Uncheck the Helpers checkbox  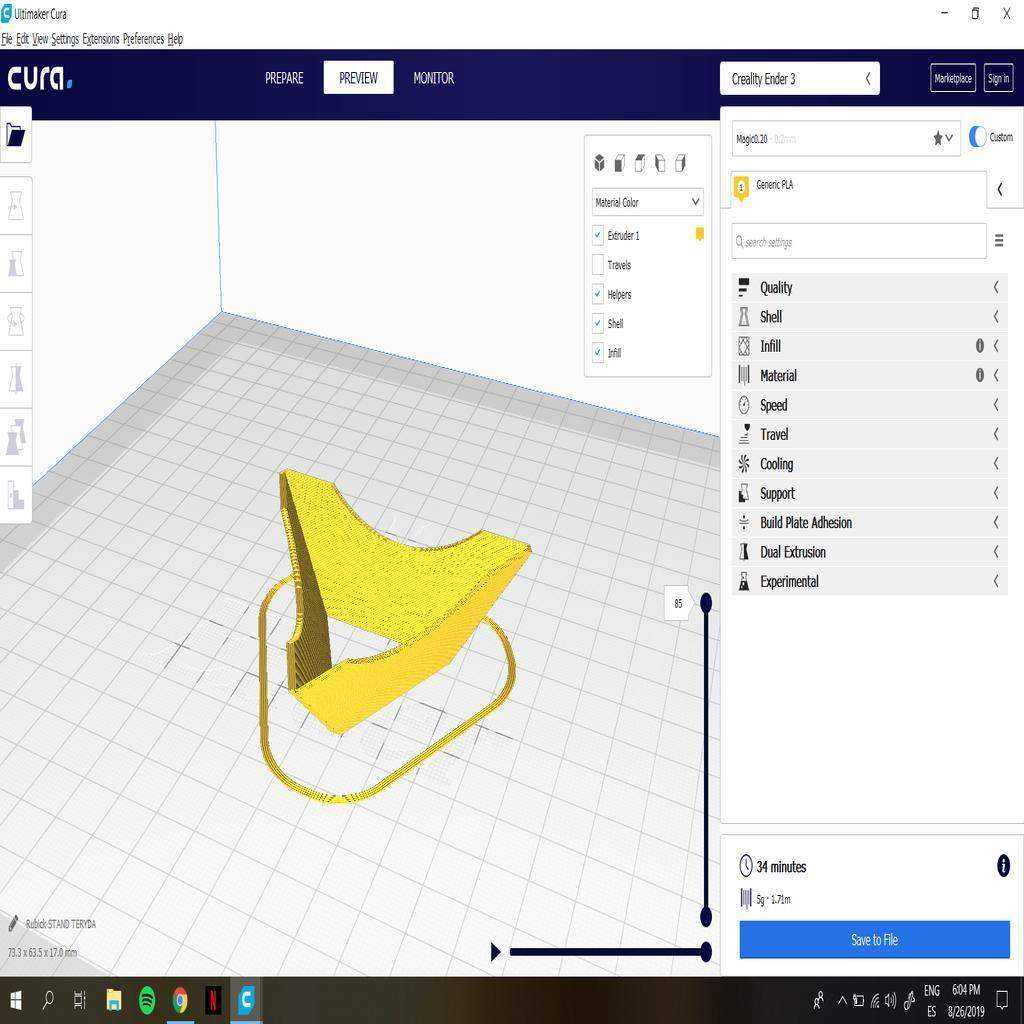pos(598,294)
